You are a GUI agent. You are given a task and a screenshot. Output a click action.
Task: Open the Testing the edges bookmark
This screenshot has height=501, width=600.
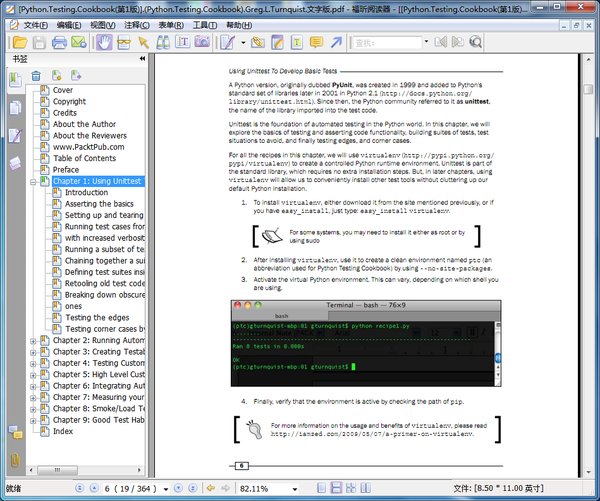click(x=97, y=317)
